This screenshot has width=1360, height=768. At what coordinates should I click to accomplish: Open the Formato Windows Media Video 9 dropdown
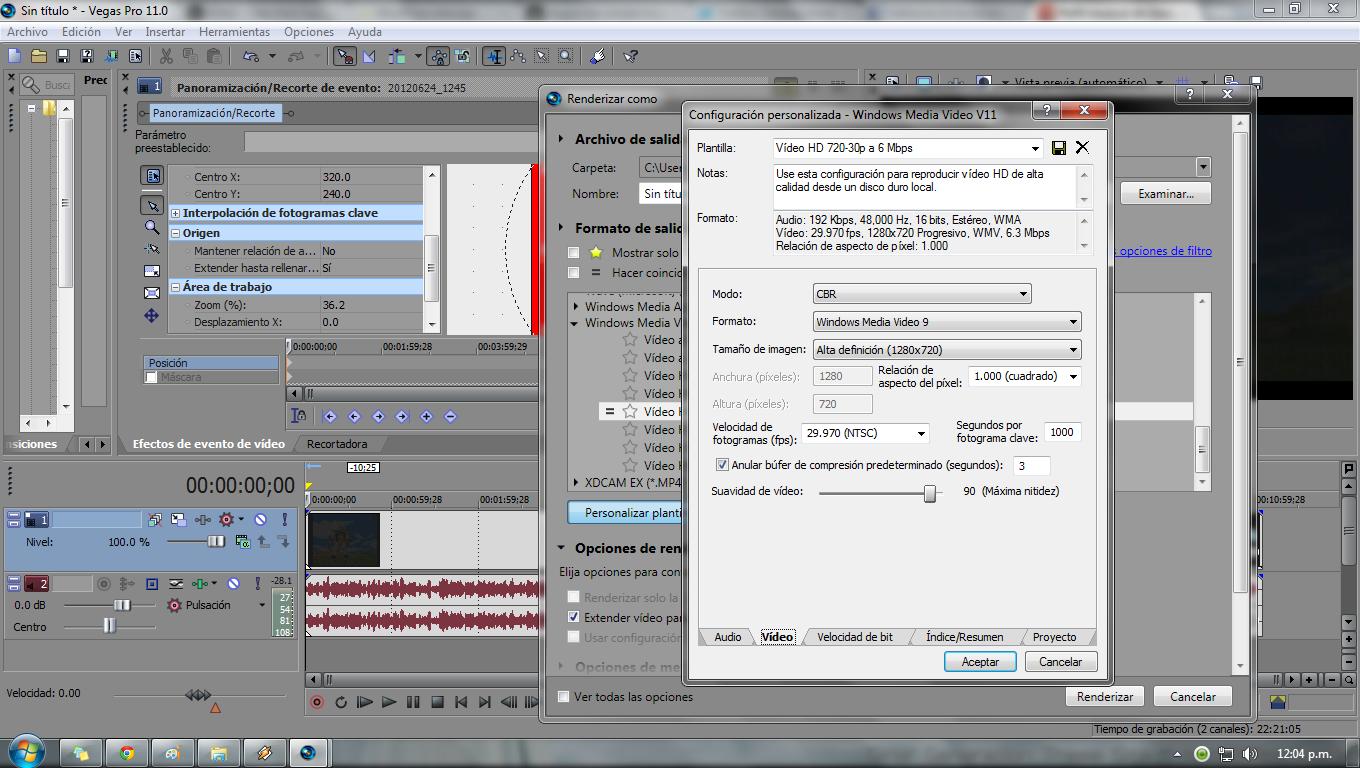pyautogui.click(x=947, y=322)
